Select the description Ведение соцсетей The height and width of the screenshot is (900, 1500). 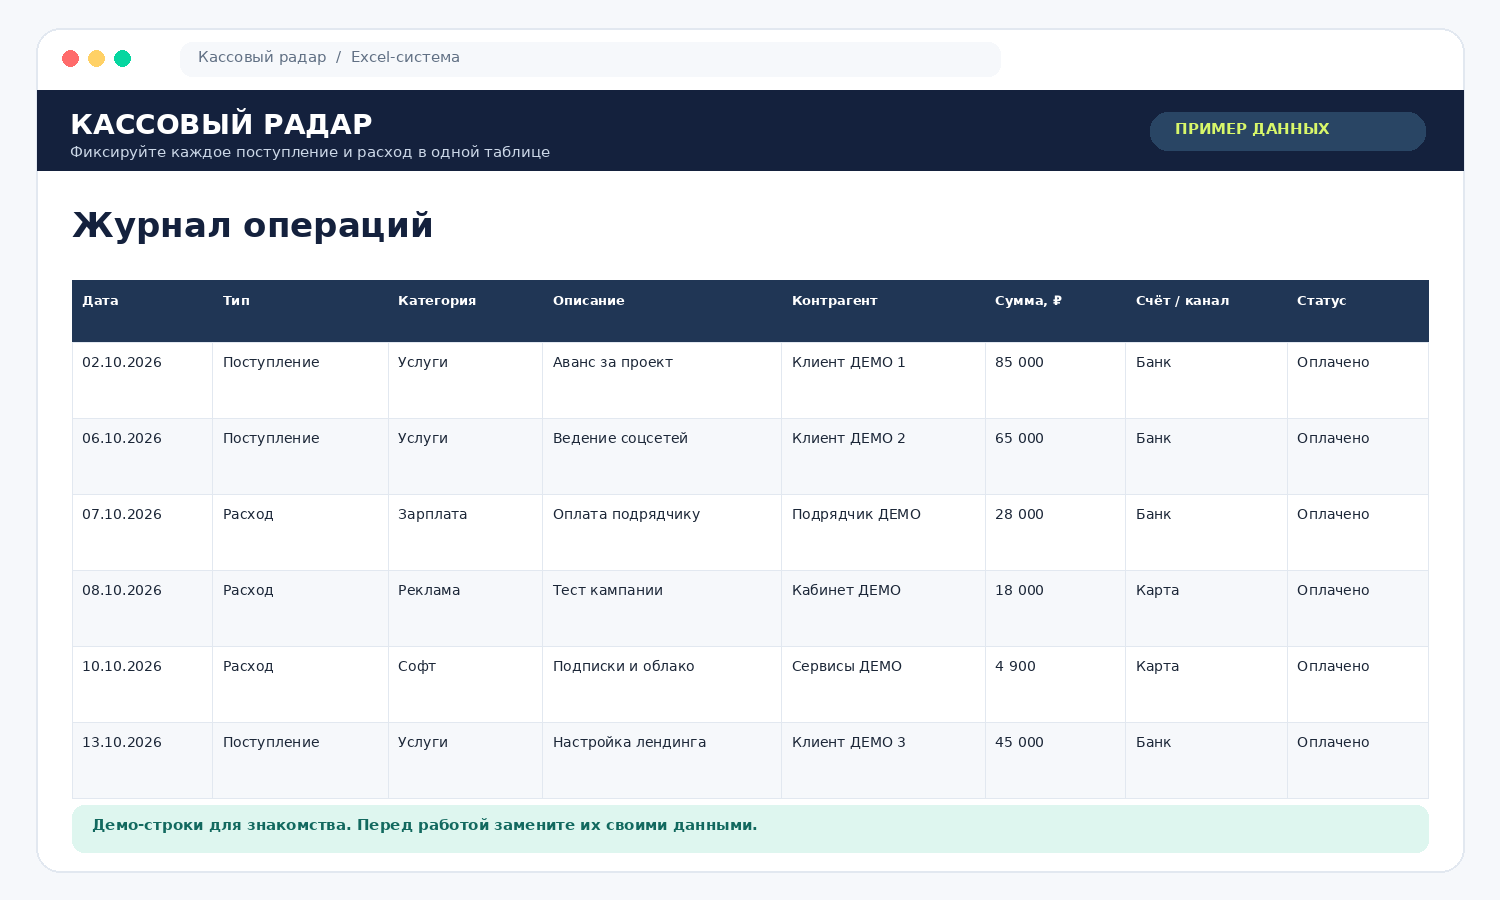coord(662,456)
